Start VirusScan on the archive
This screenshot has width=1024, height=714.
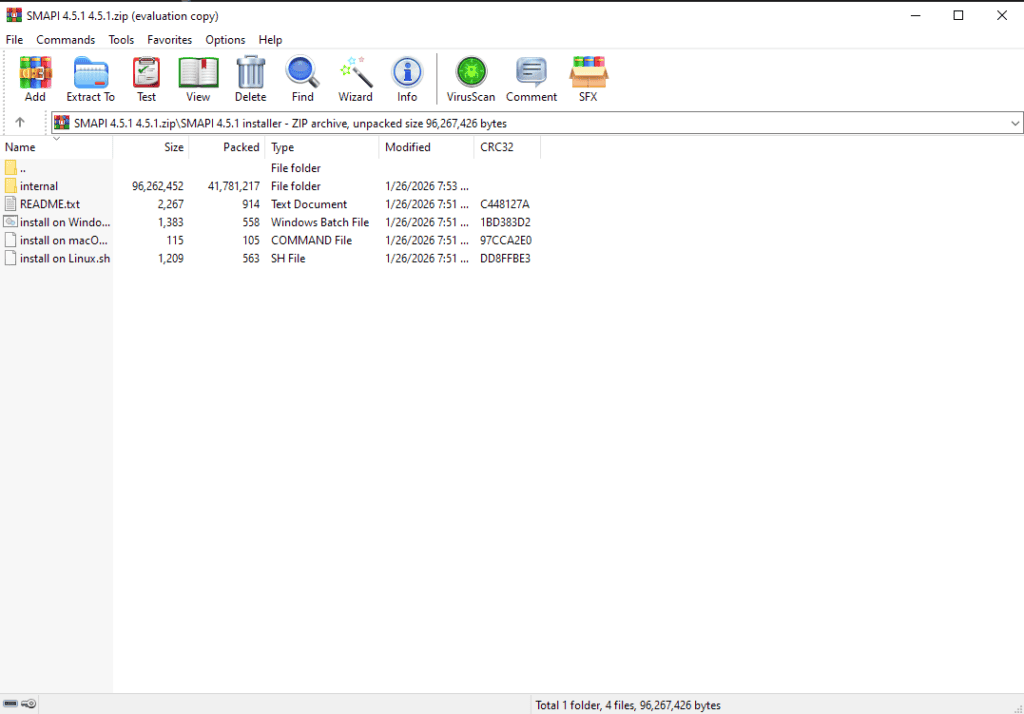click(x=470, y=78)
